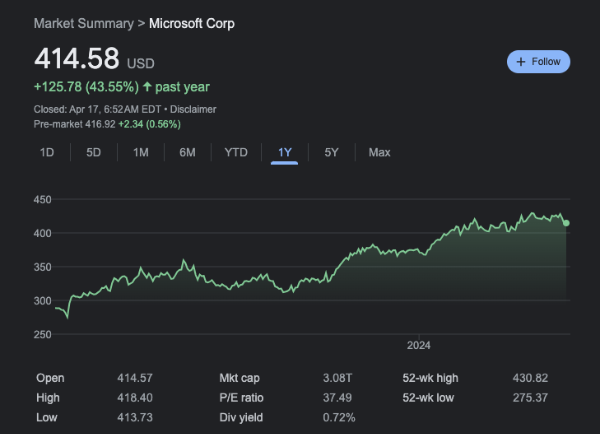Click the P/E ratio value 37.49
The width and height of the screenshot is (600, 434).
[337, 398]
